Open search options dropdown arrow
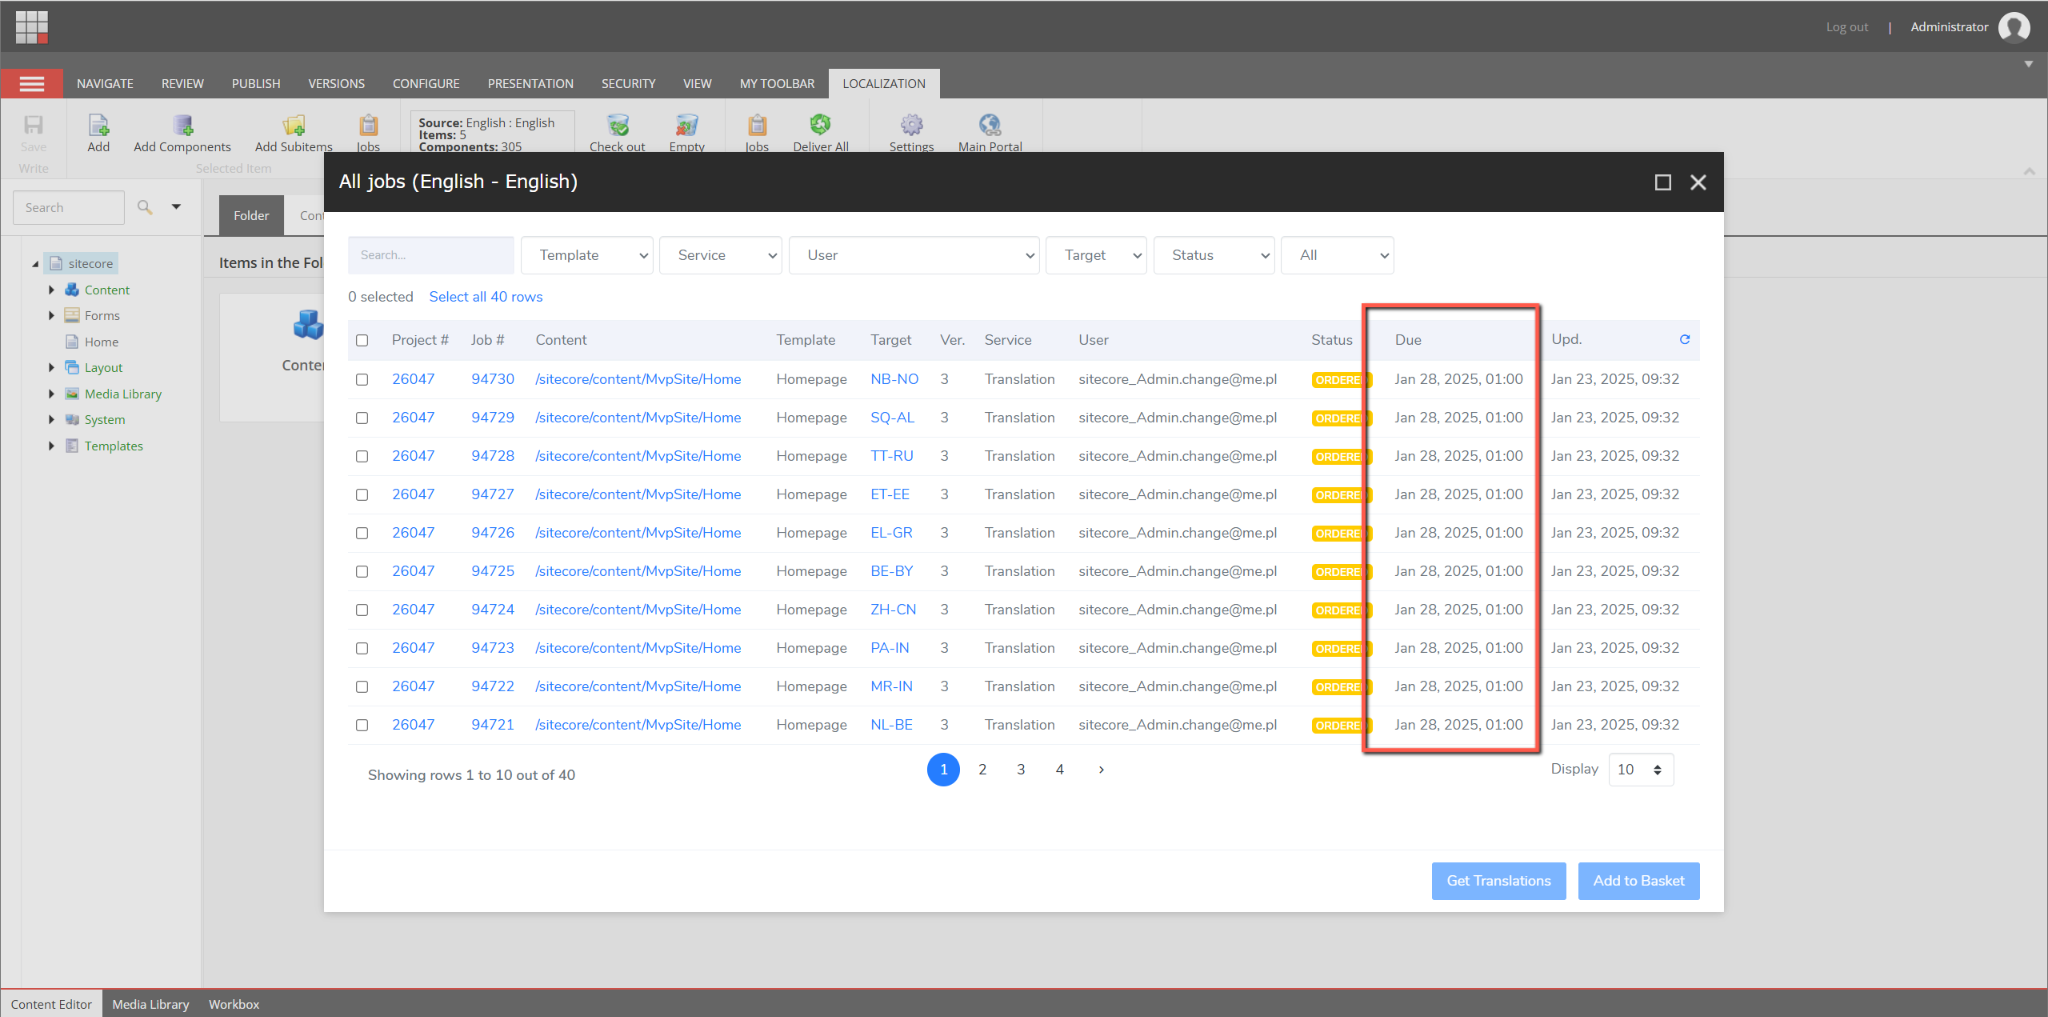 click(176, 207)
